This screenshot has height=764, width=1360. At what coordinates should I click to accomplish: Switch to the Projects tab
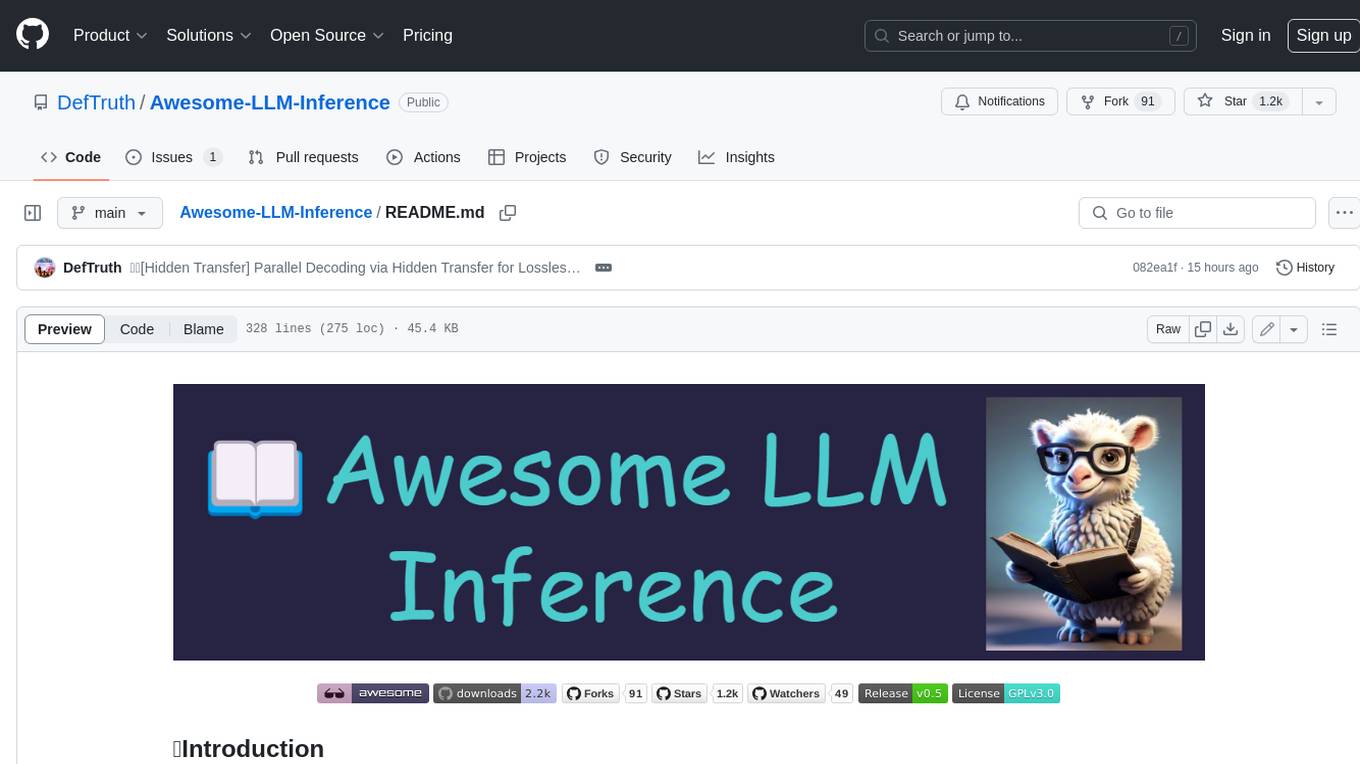coord(527,157)
